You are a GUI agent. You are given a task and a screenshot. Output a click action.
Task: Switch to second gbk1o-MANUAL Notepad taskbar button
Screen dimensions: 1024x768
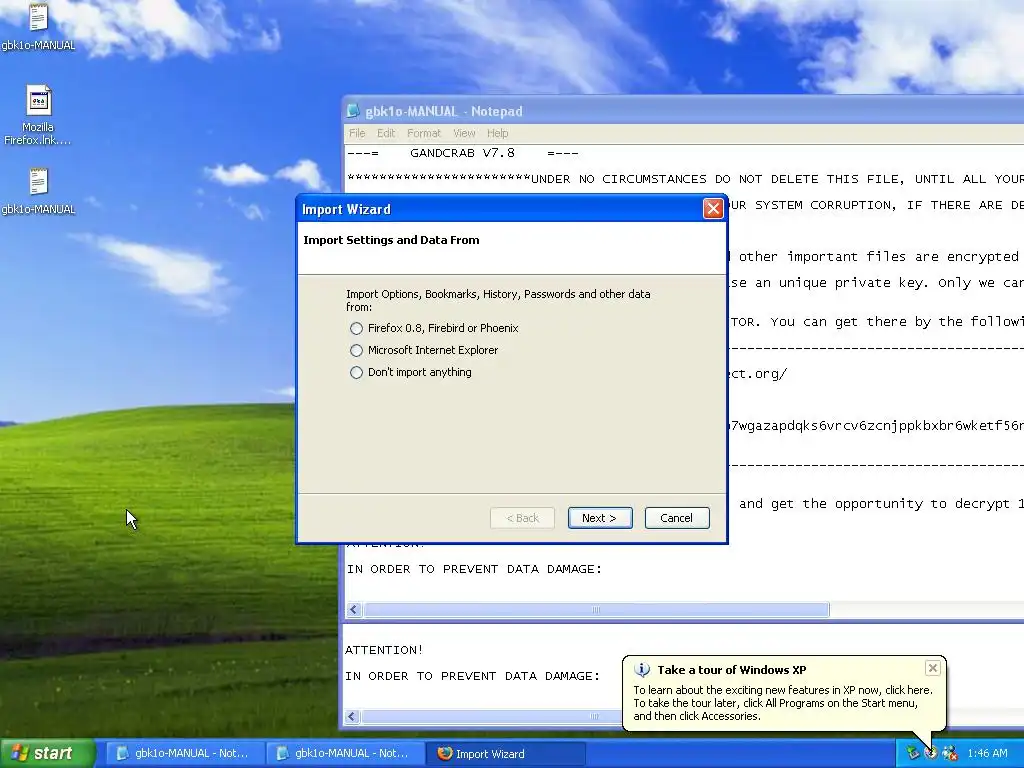tap(344, 753)
